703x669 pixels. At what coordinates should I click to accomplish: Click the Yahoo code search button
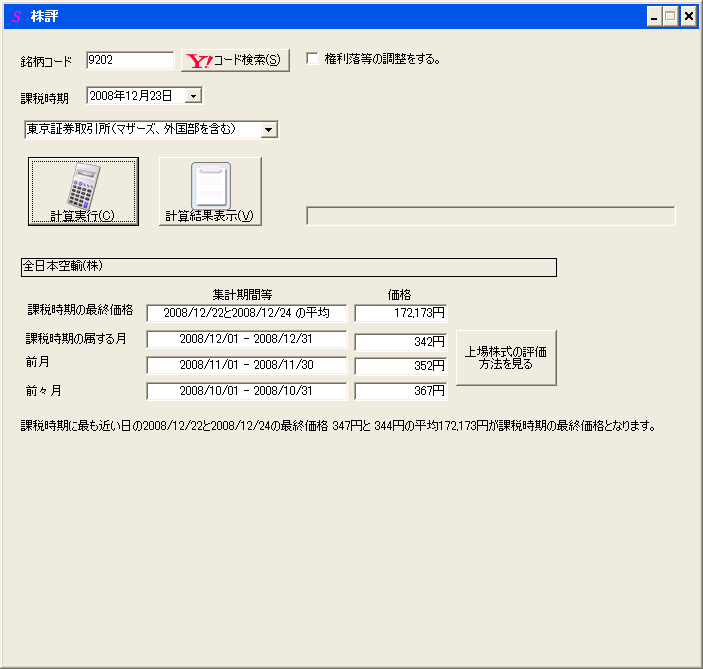(235, 60)
